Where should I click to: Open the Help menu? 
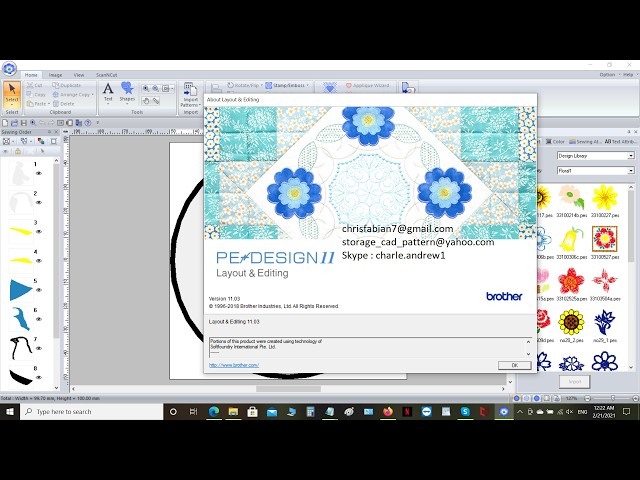[628, 75]
